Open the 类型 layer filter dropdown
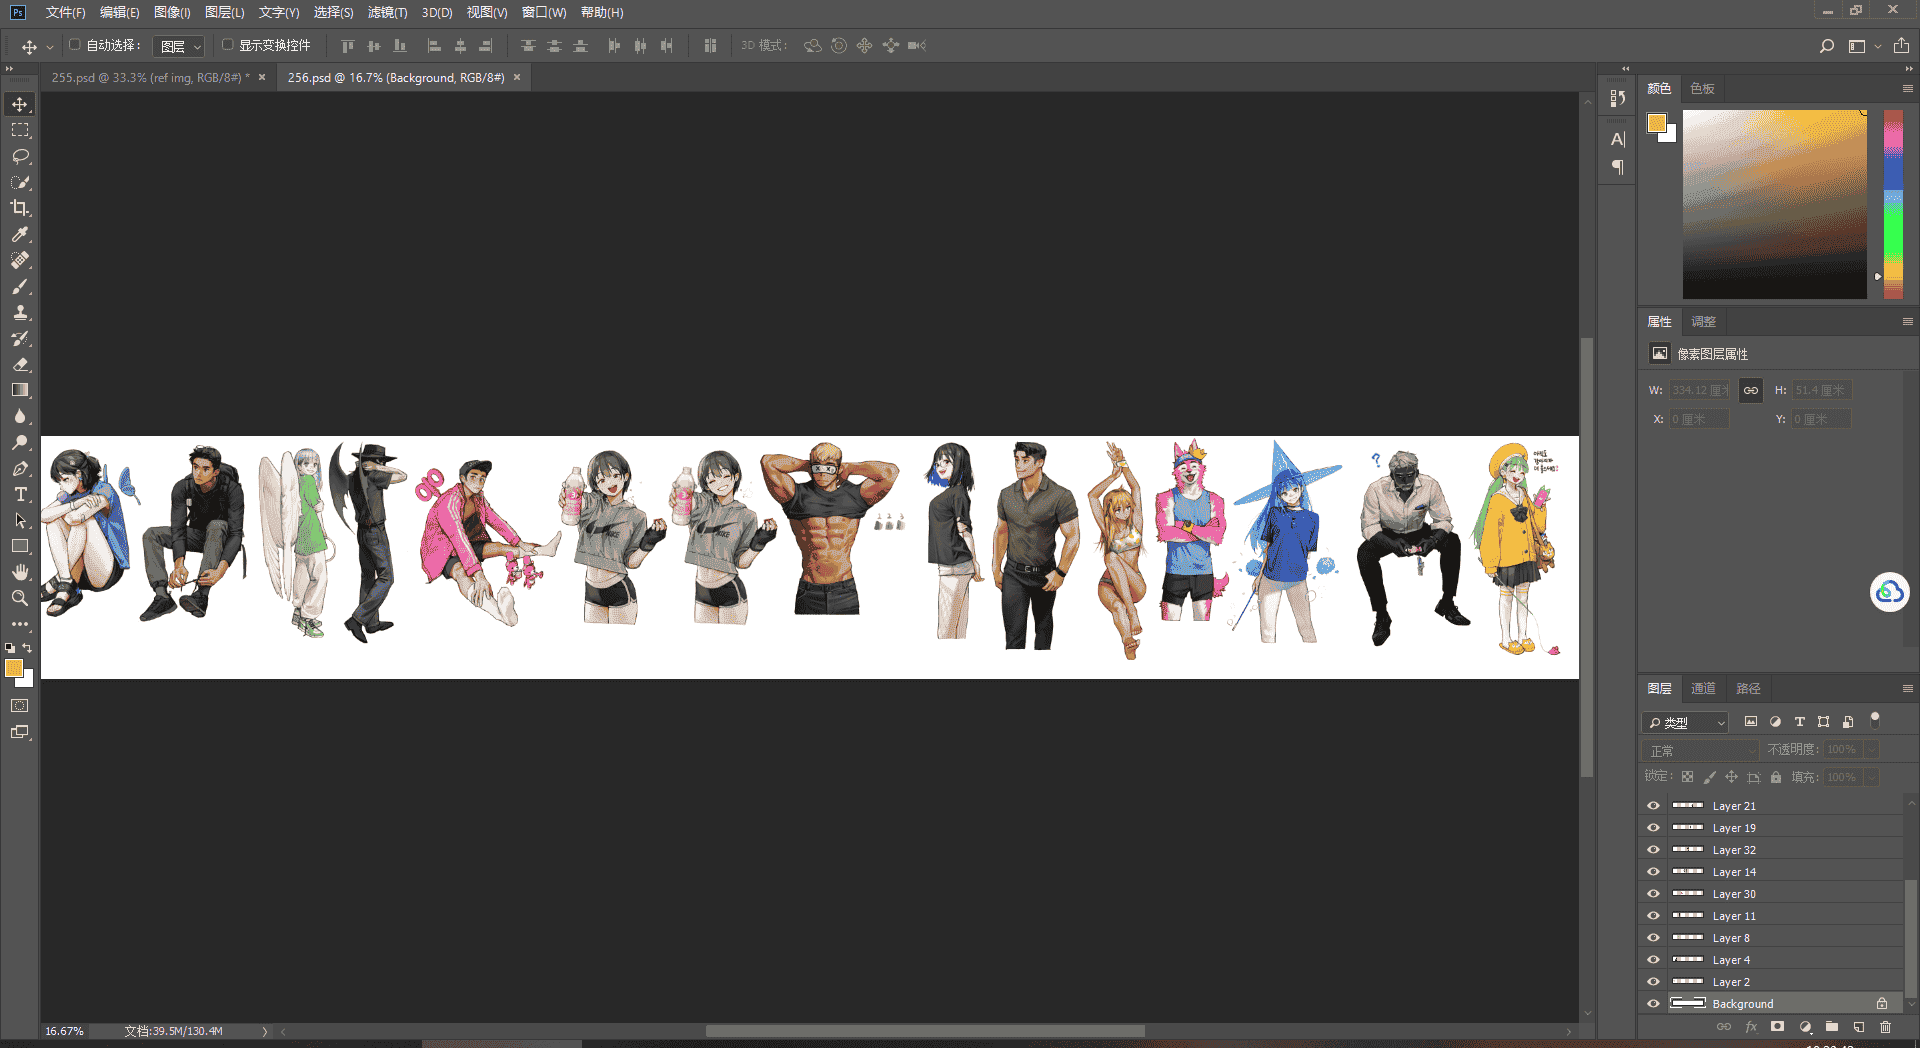Viewport: 1920px width, 1048px height. (x=1685, y=722)
